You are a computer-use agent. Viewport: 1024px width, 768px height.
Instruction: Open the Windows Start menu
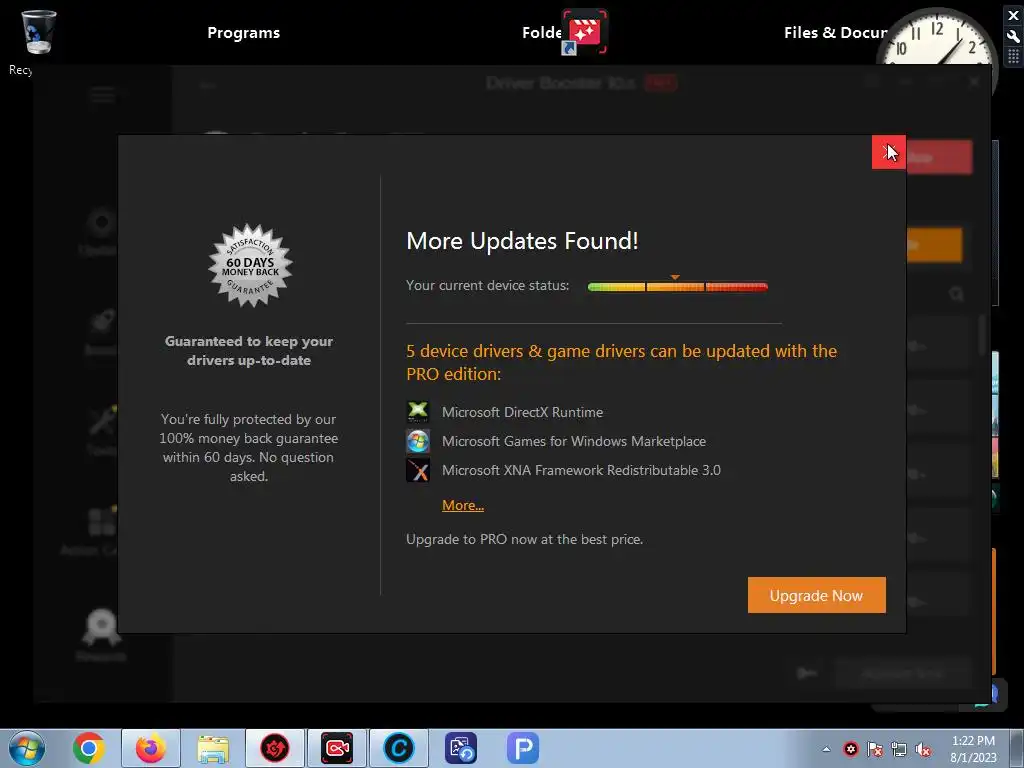pos(26,748)
